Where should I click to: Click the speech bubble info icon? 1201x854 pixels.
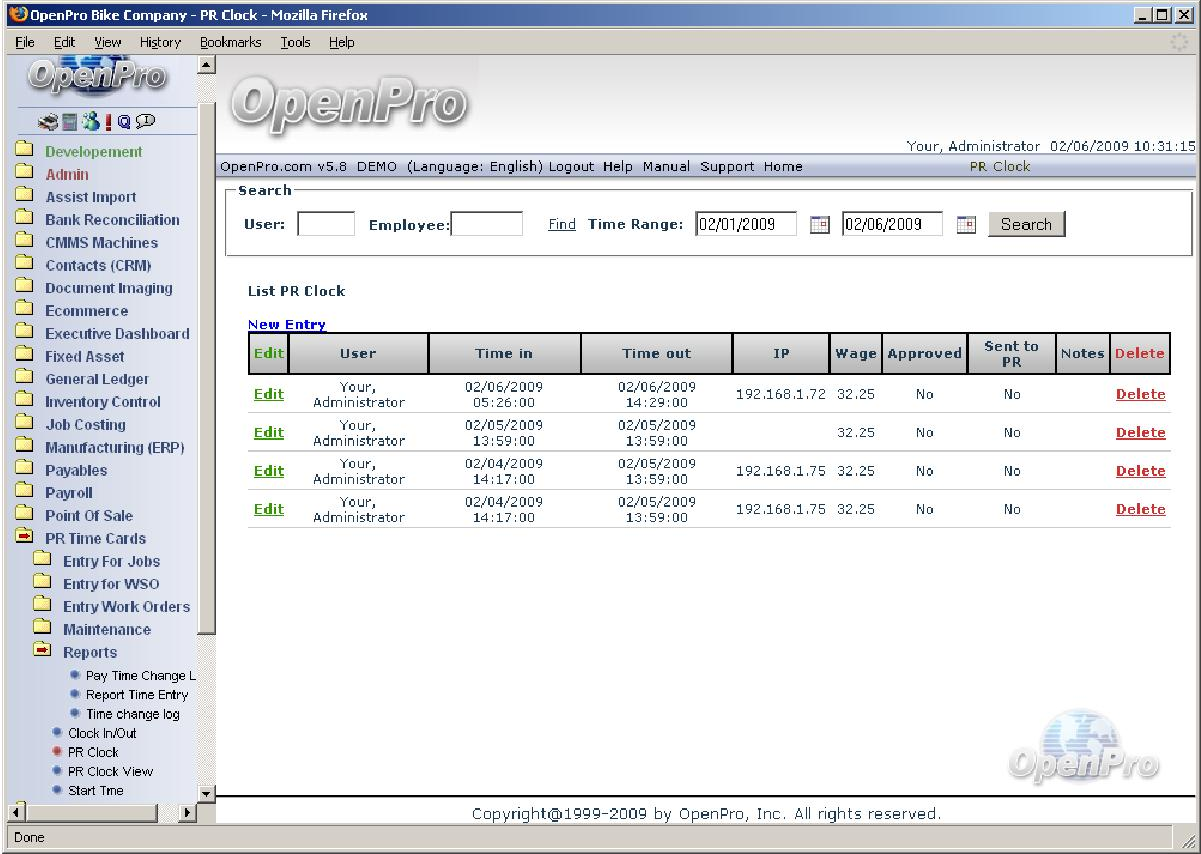[x=145, y=122]
